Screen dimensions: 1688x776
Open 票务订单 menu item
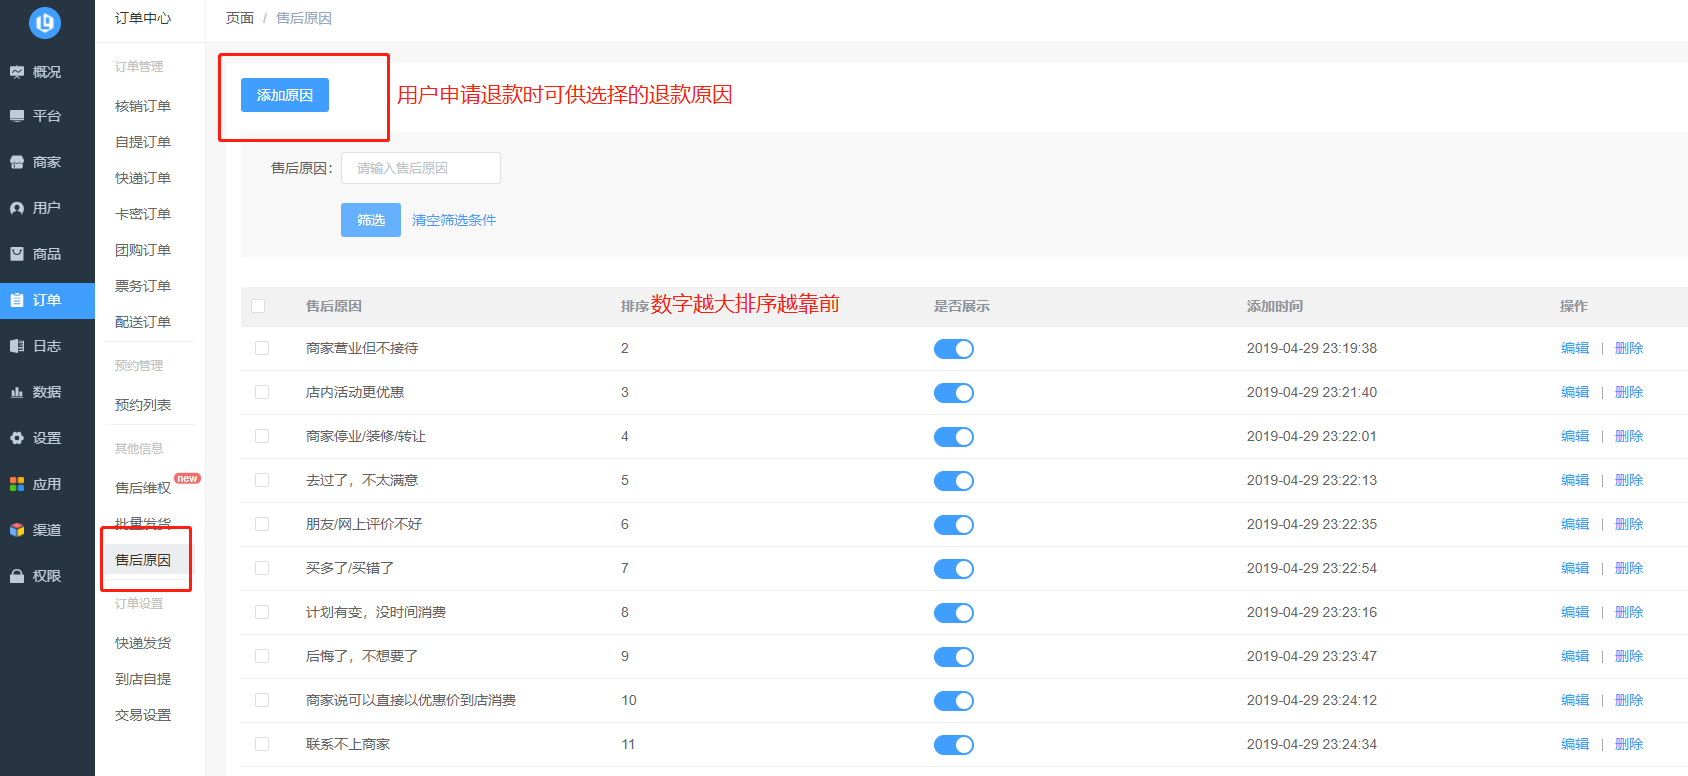pos(143,286)
